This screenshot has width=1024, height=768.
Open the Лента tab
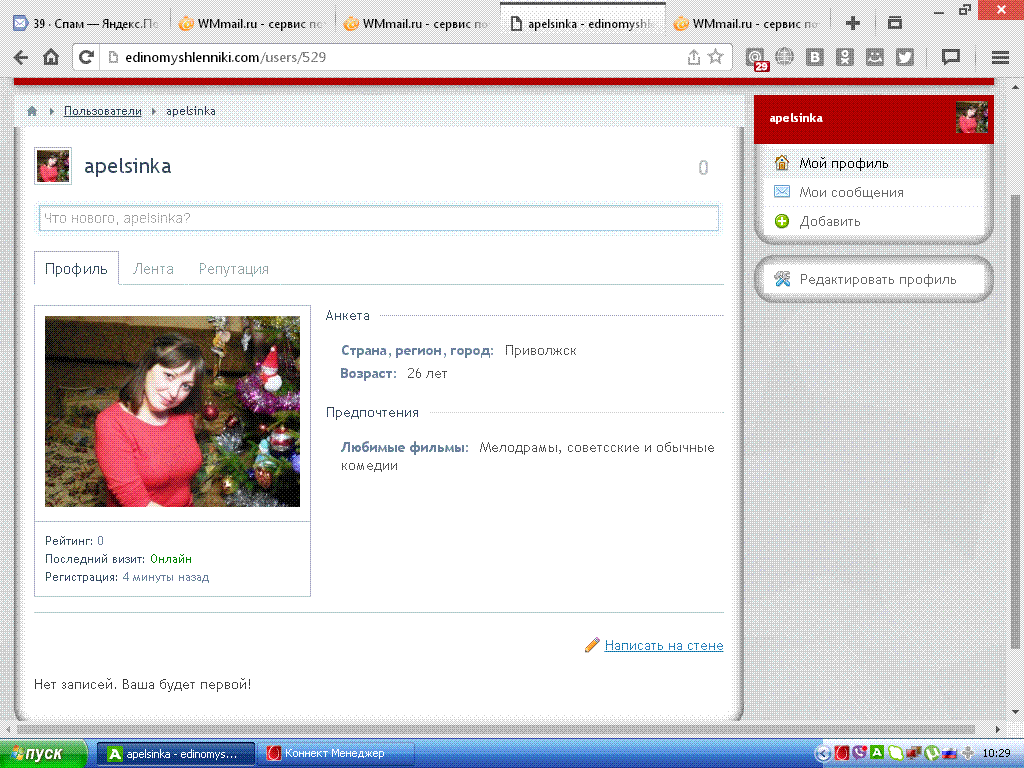[x=153, y=268]
